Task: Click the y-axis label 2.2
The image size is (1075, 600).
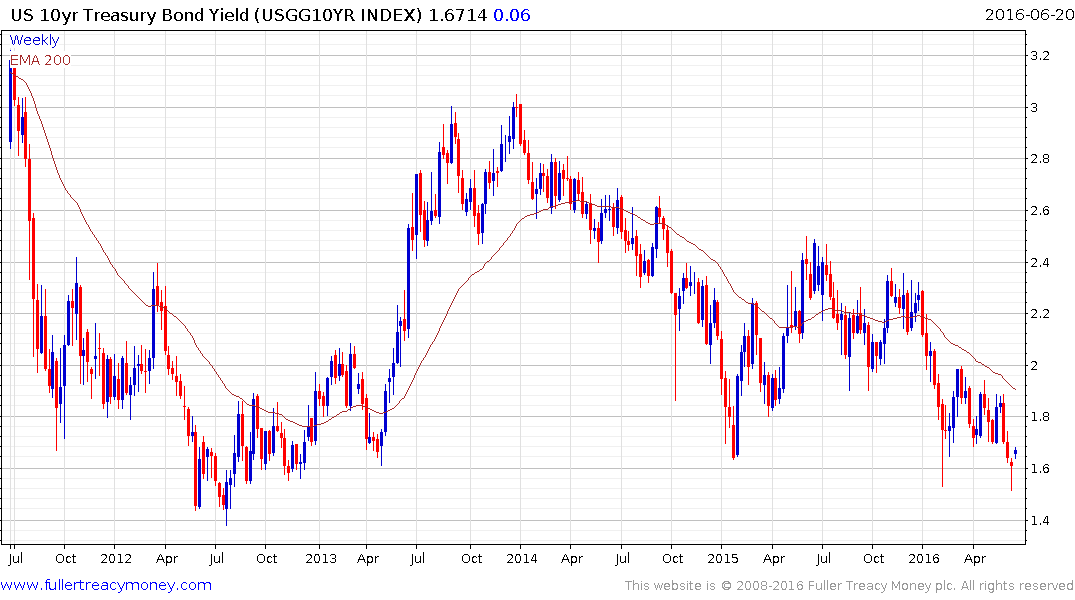Action: 1040,314
